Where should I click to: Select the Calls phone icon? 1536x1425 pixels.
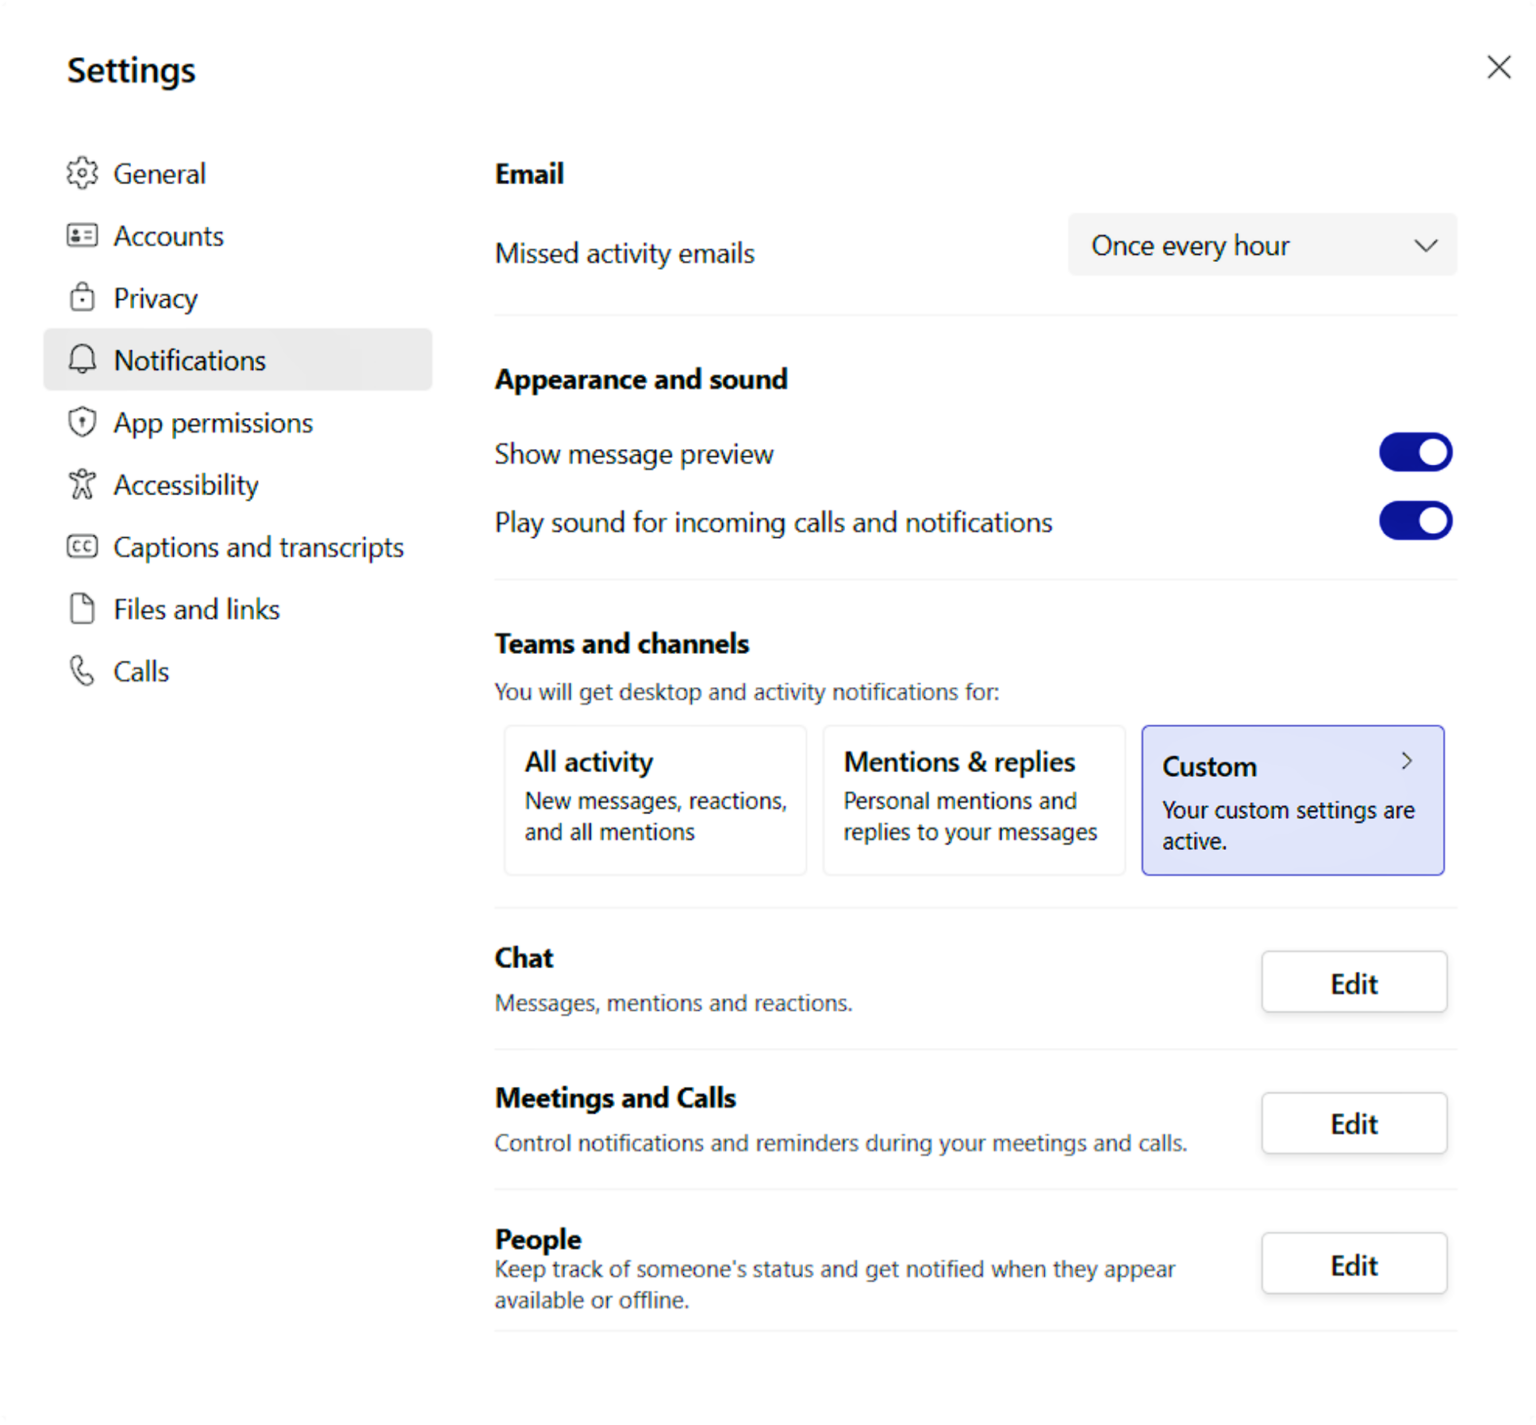point(82,671)
